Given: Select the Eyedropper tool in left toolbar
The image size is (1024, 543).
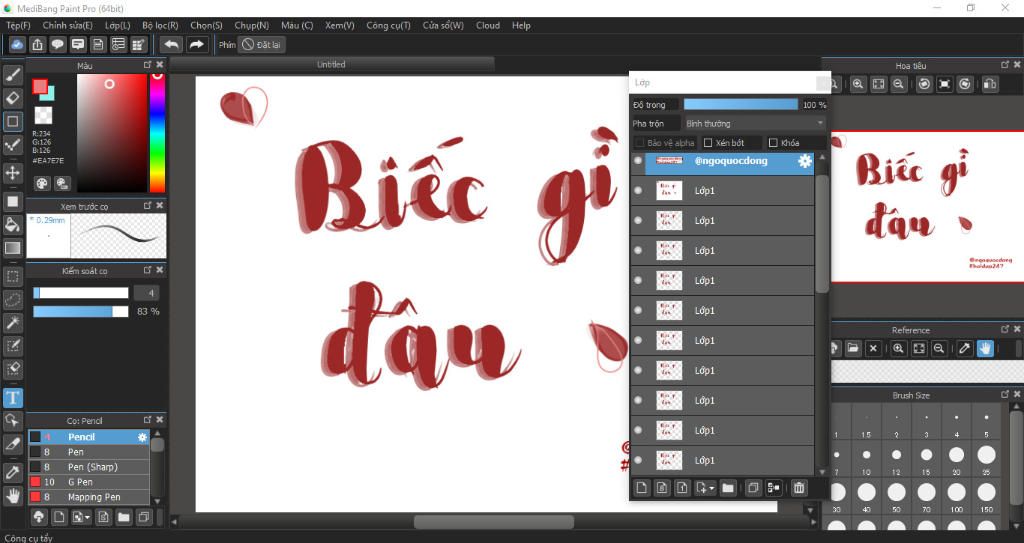Looking at the screenshot, I should point(12,472).
